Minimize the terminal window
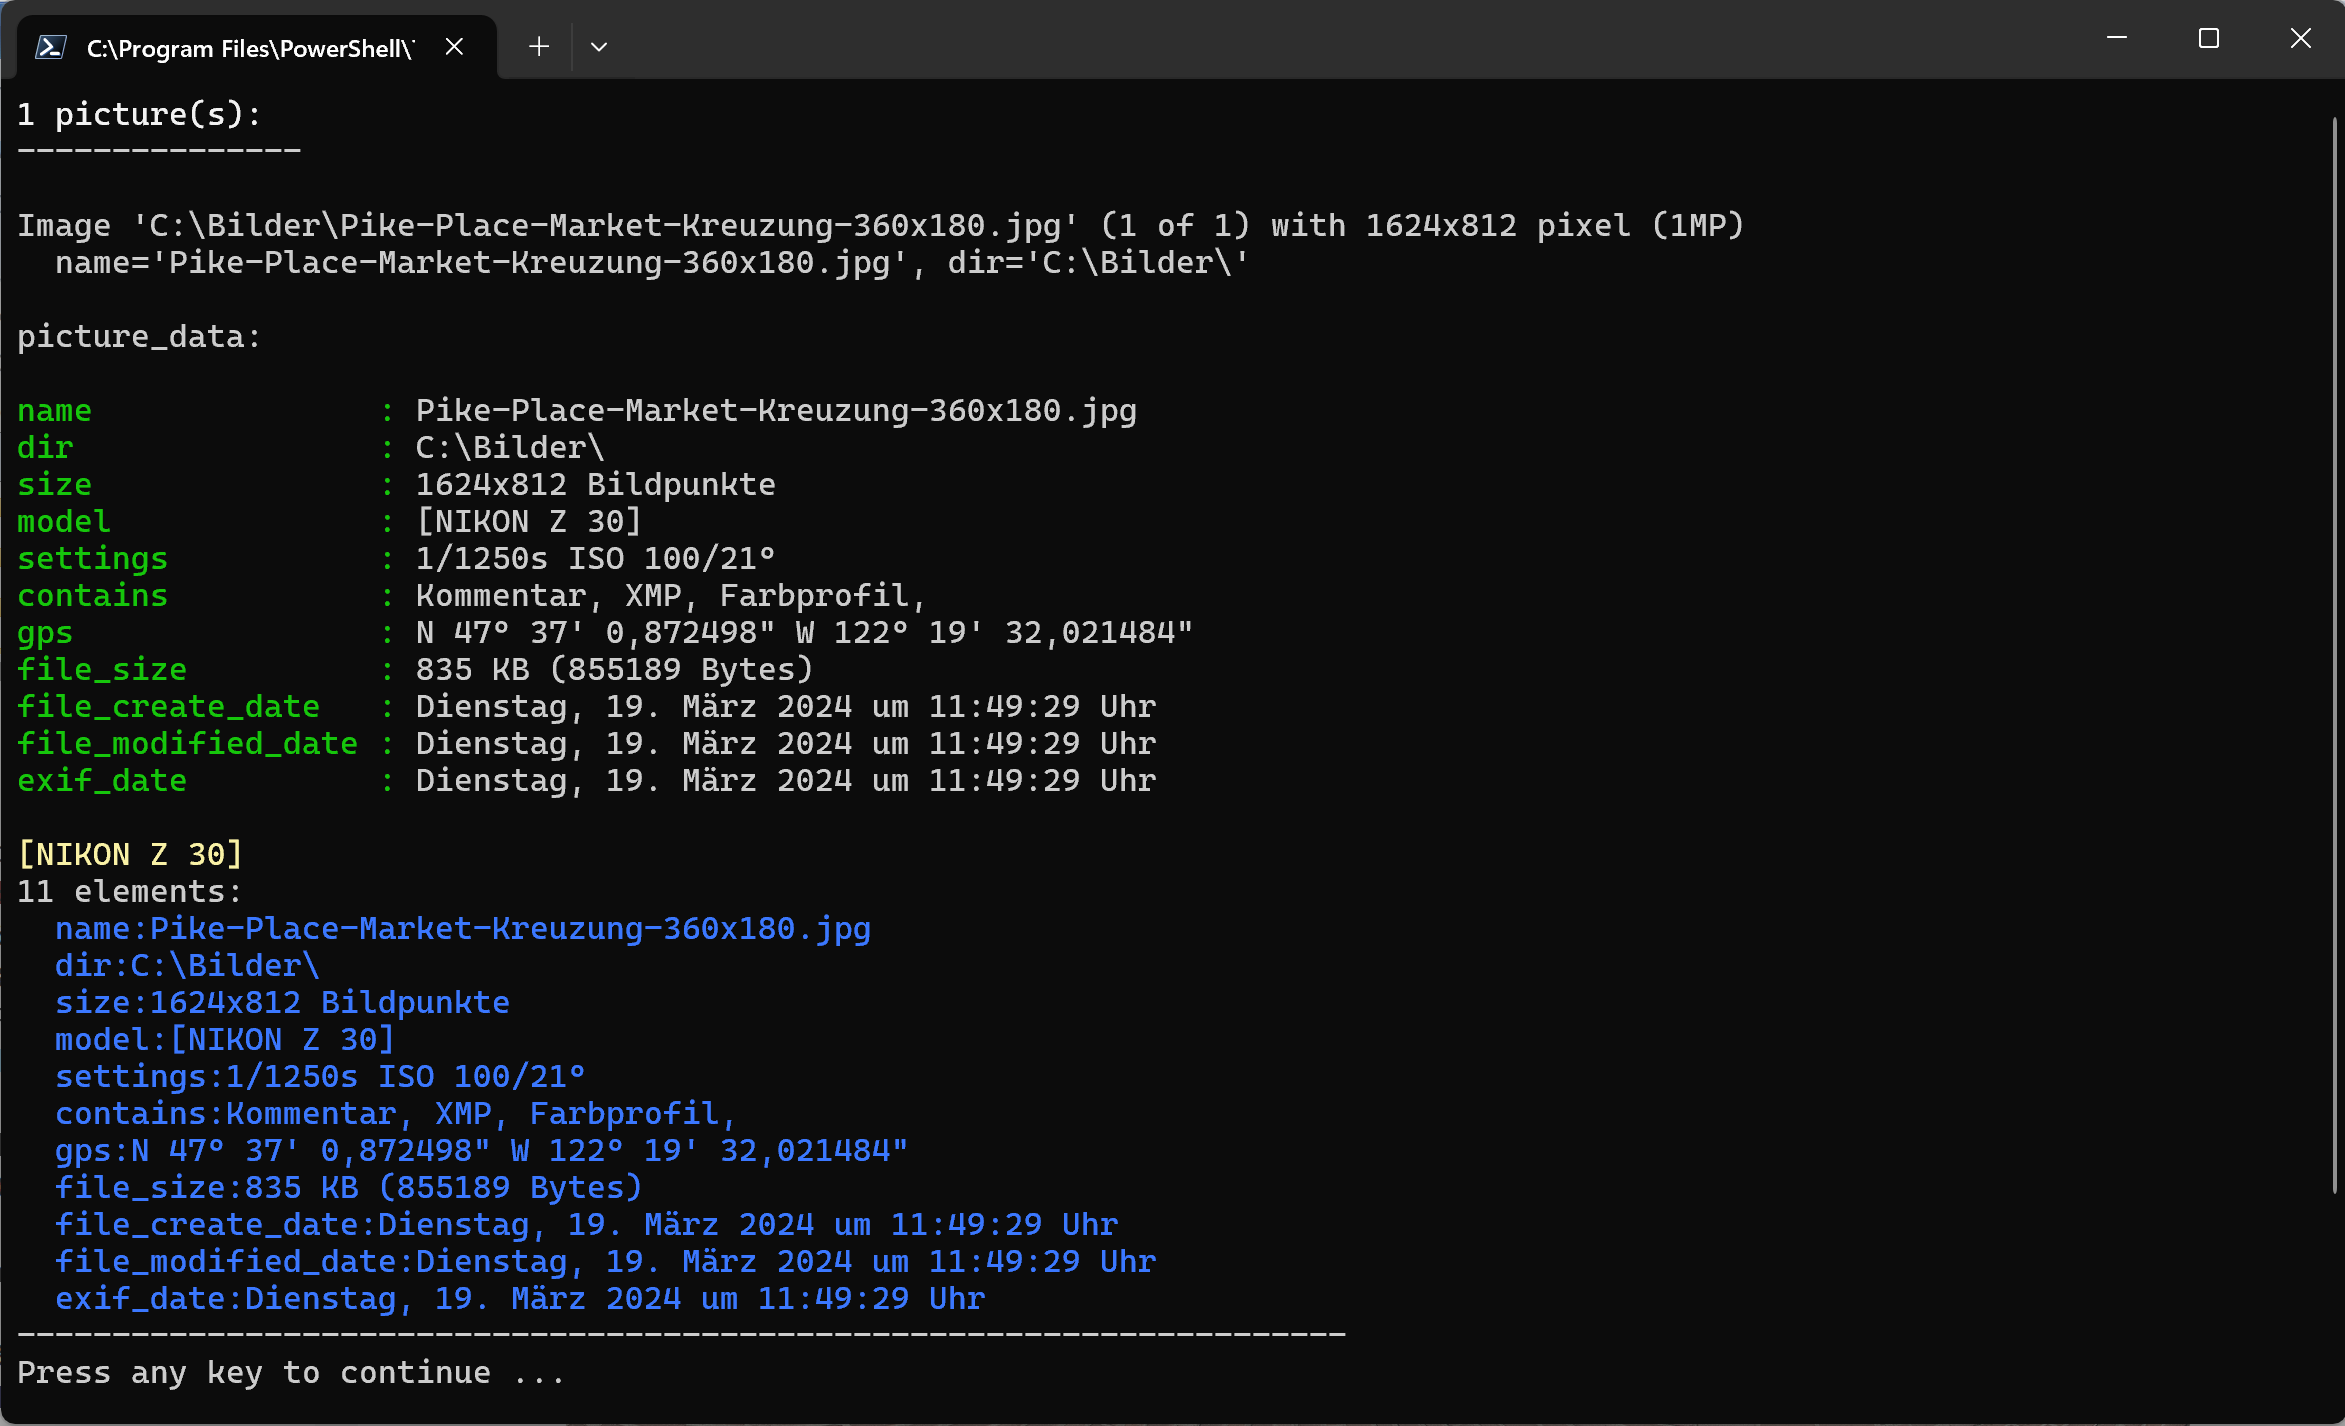Screen dimensions: 2345x1426 2116,39
